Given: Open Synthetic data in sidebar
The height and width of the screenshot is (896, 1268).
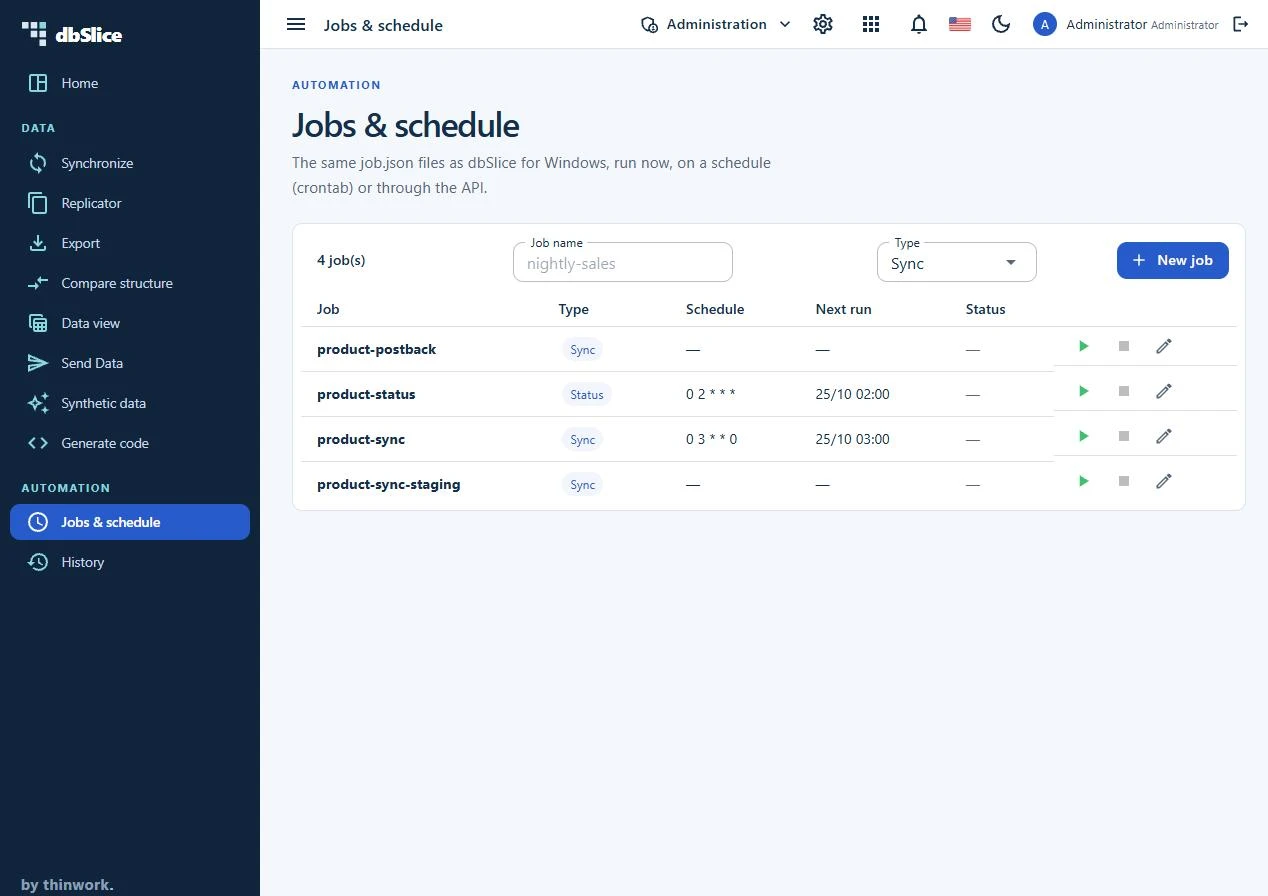Looking at the screenshot, I should click(x=130, y=403).
